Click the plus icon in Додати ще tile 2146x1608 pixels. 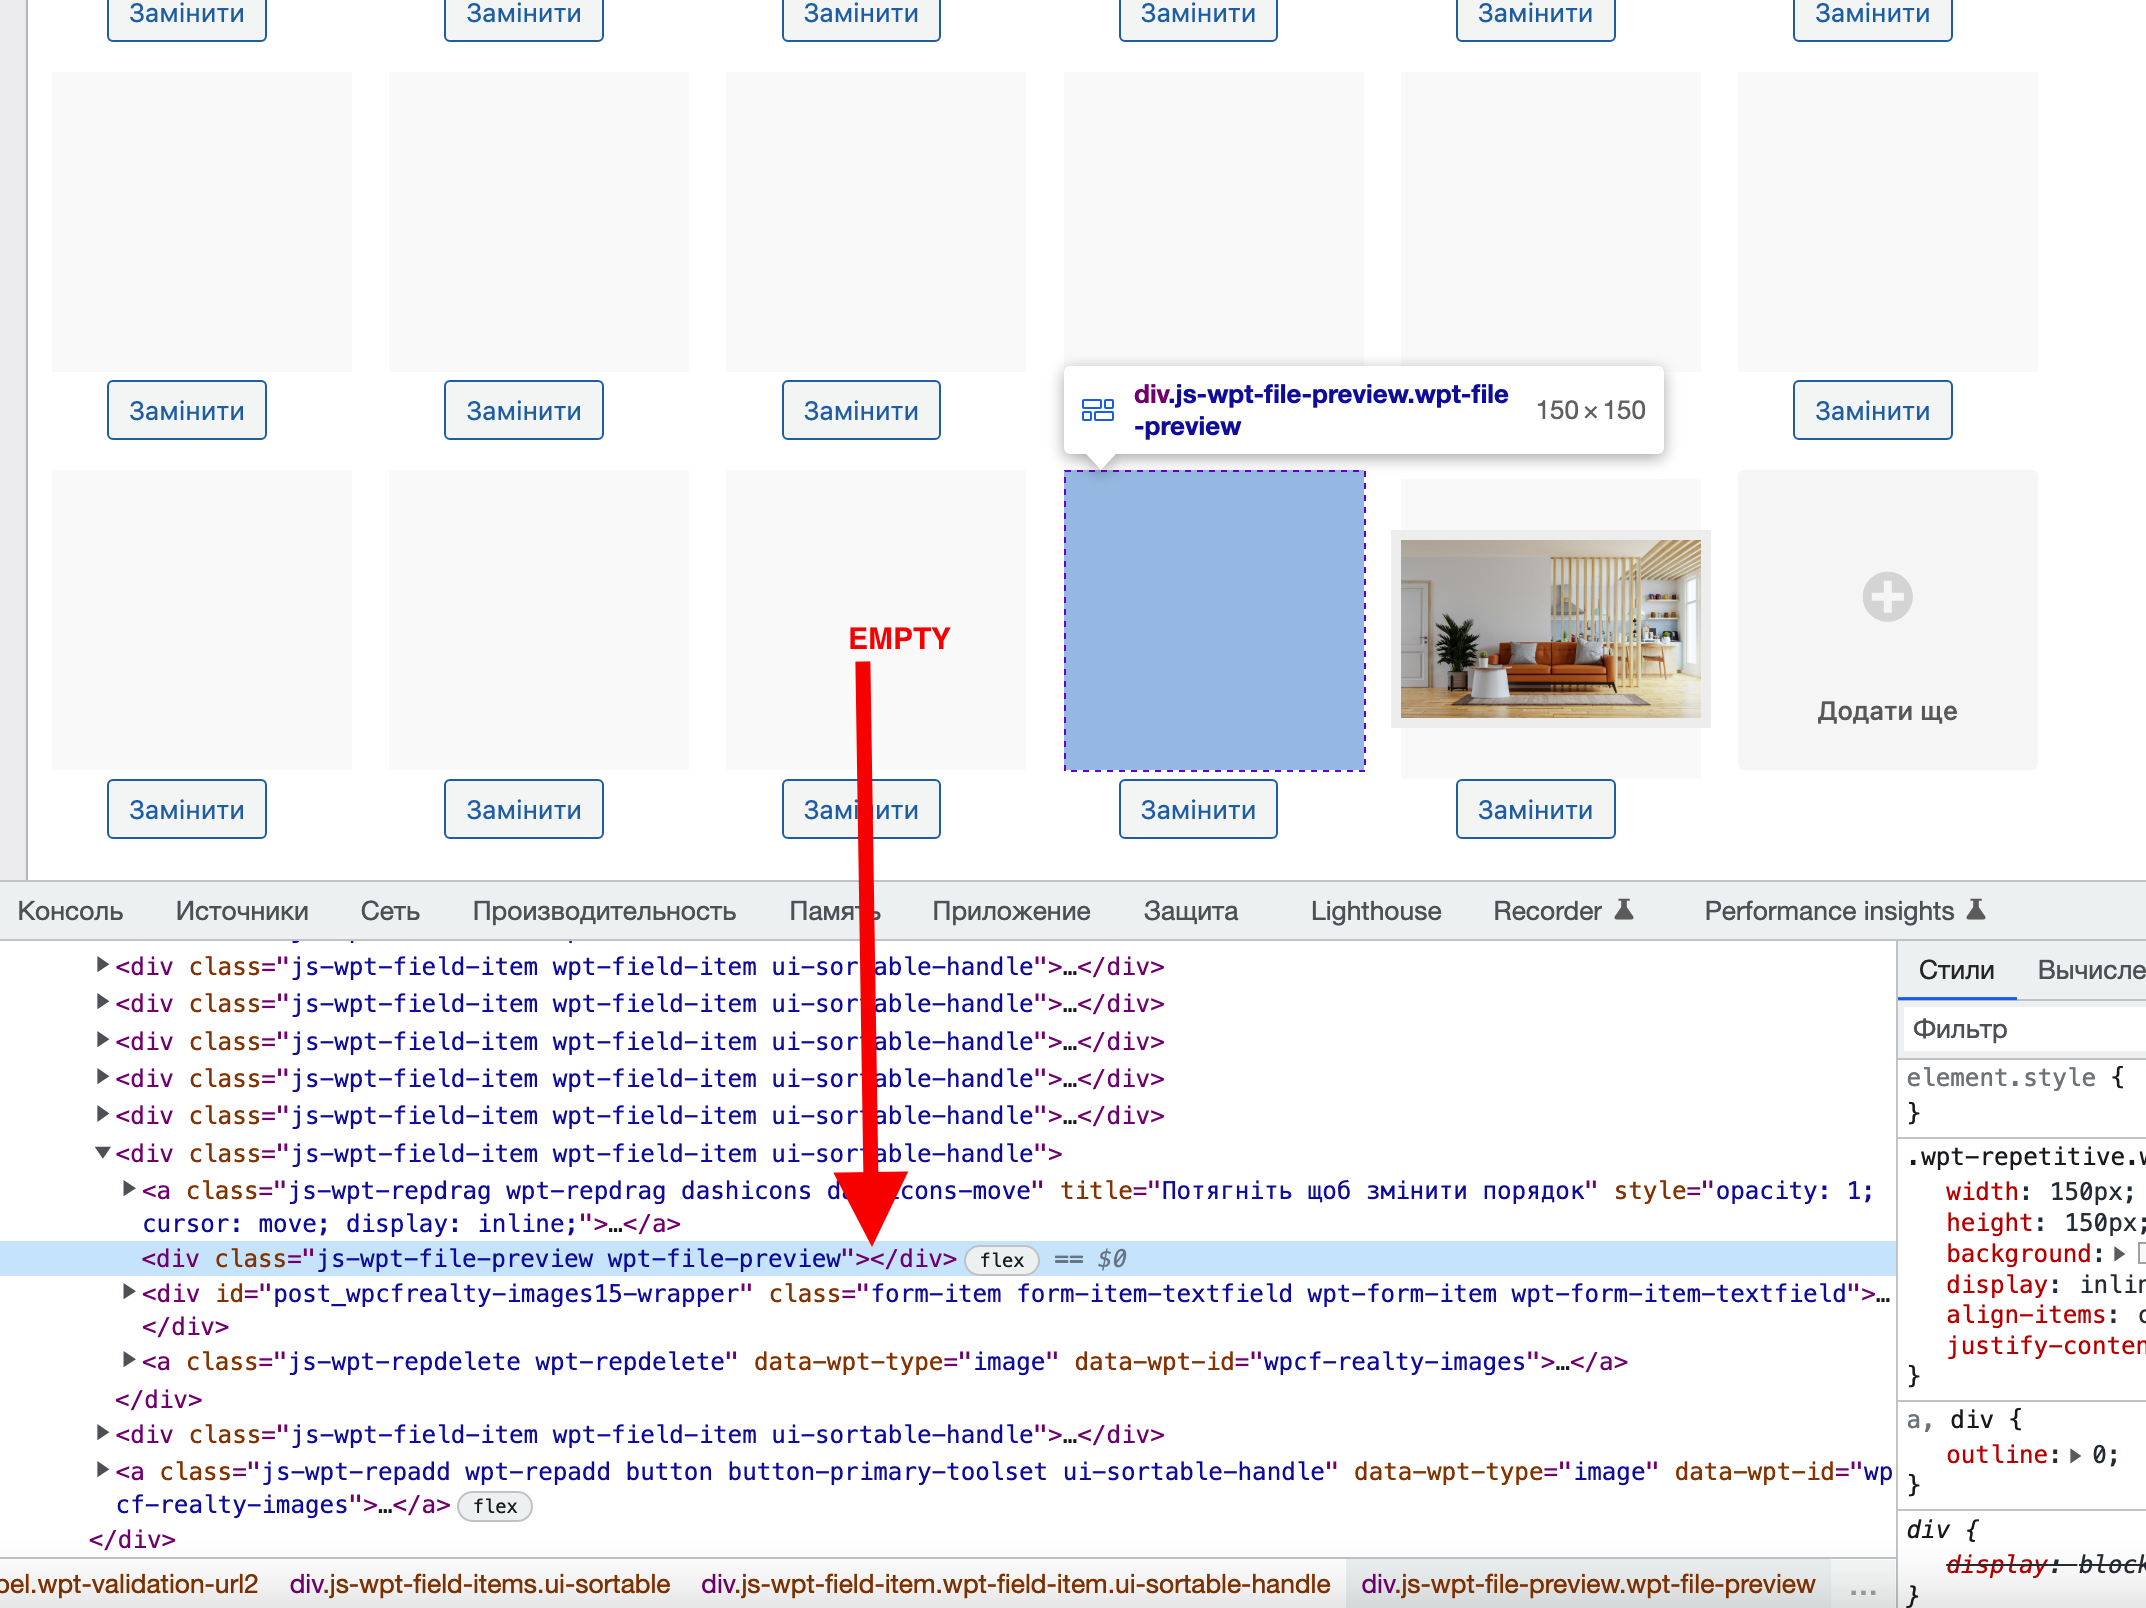1887,597
